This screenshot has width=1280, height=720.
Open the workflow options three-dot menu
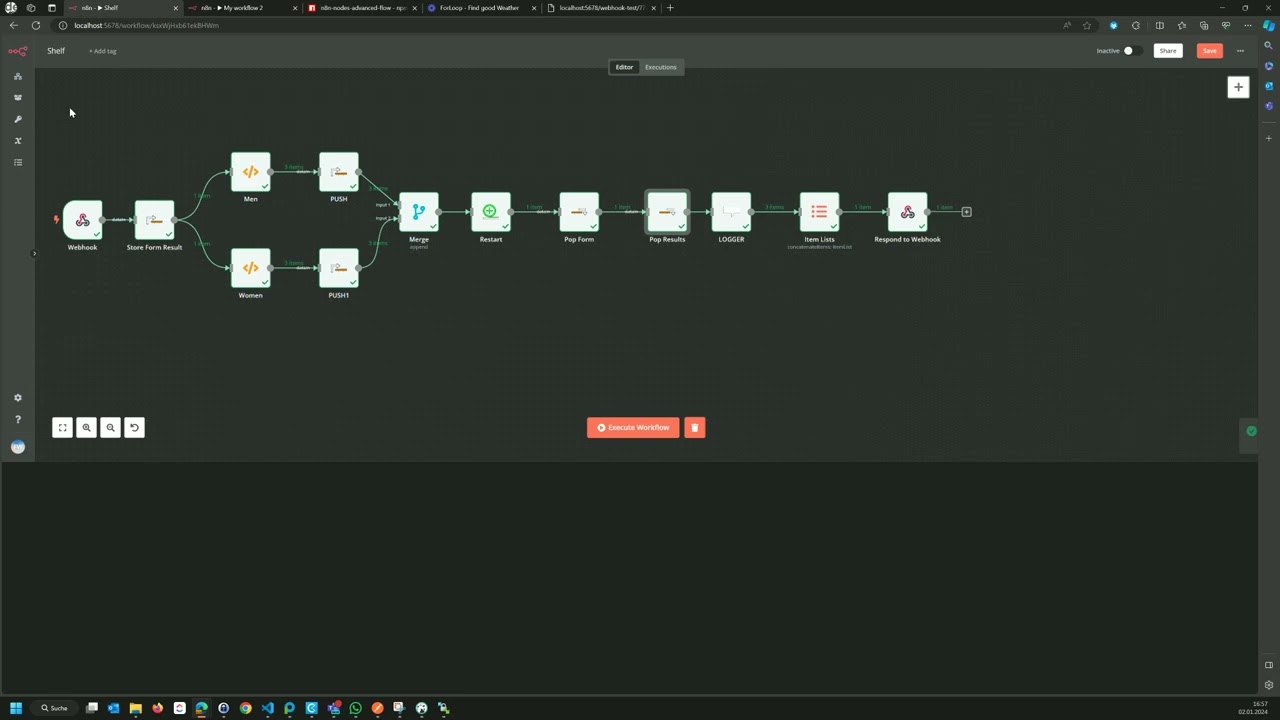(x=1240, y=51)
